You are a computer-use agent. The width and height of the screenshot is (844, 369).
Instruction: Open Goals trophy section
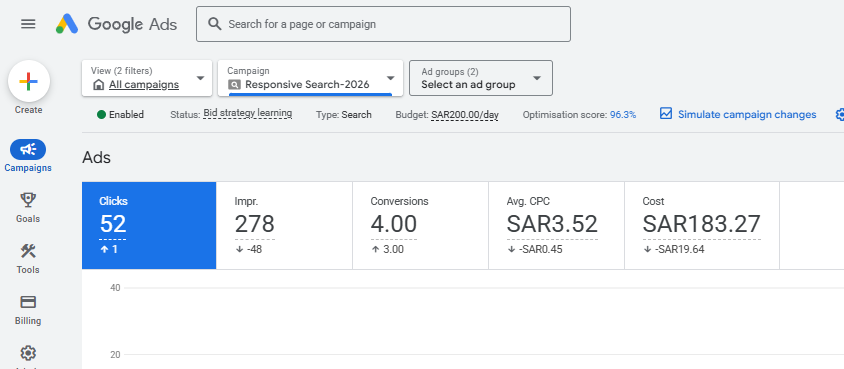[x=28, y=208]
